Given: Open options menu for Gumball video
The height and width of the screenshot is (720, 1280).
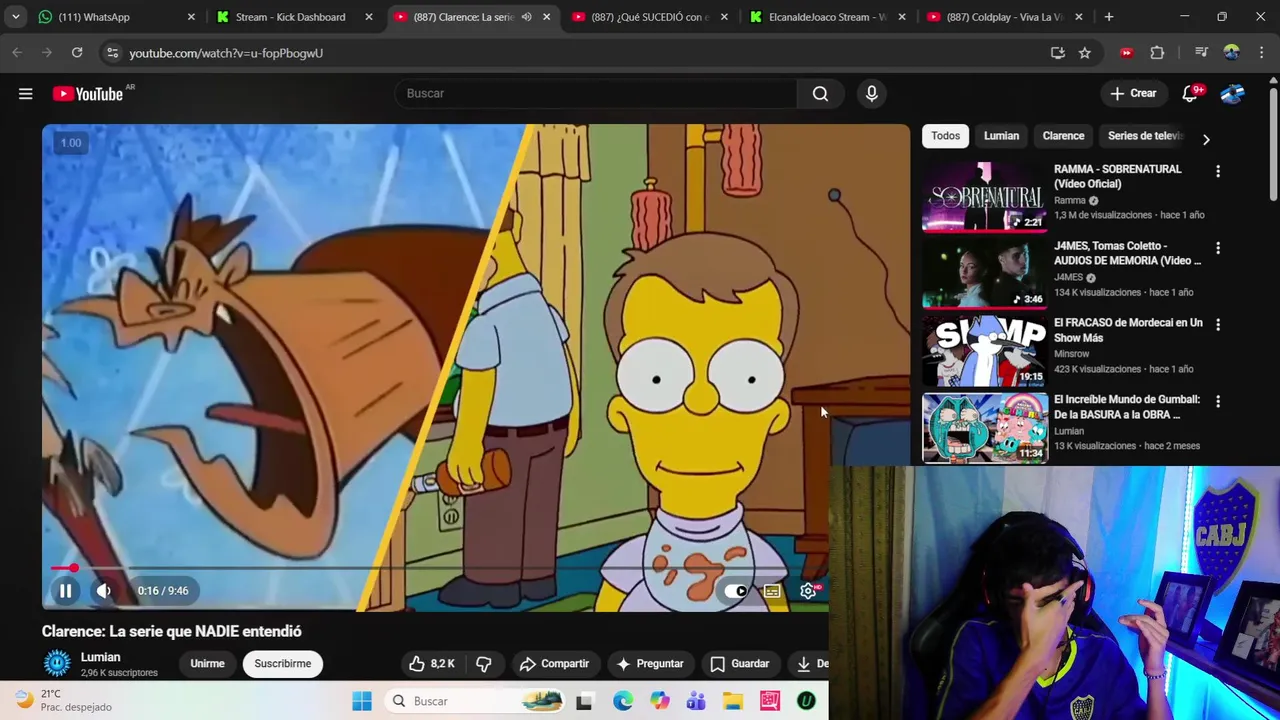Looking at the screenshot, I should (x=1218, y=402).
